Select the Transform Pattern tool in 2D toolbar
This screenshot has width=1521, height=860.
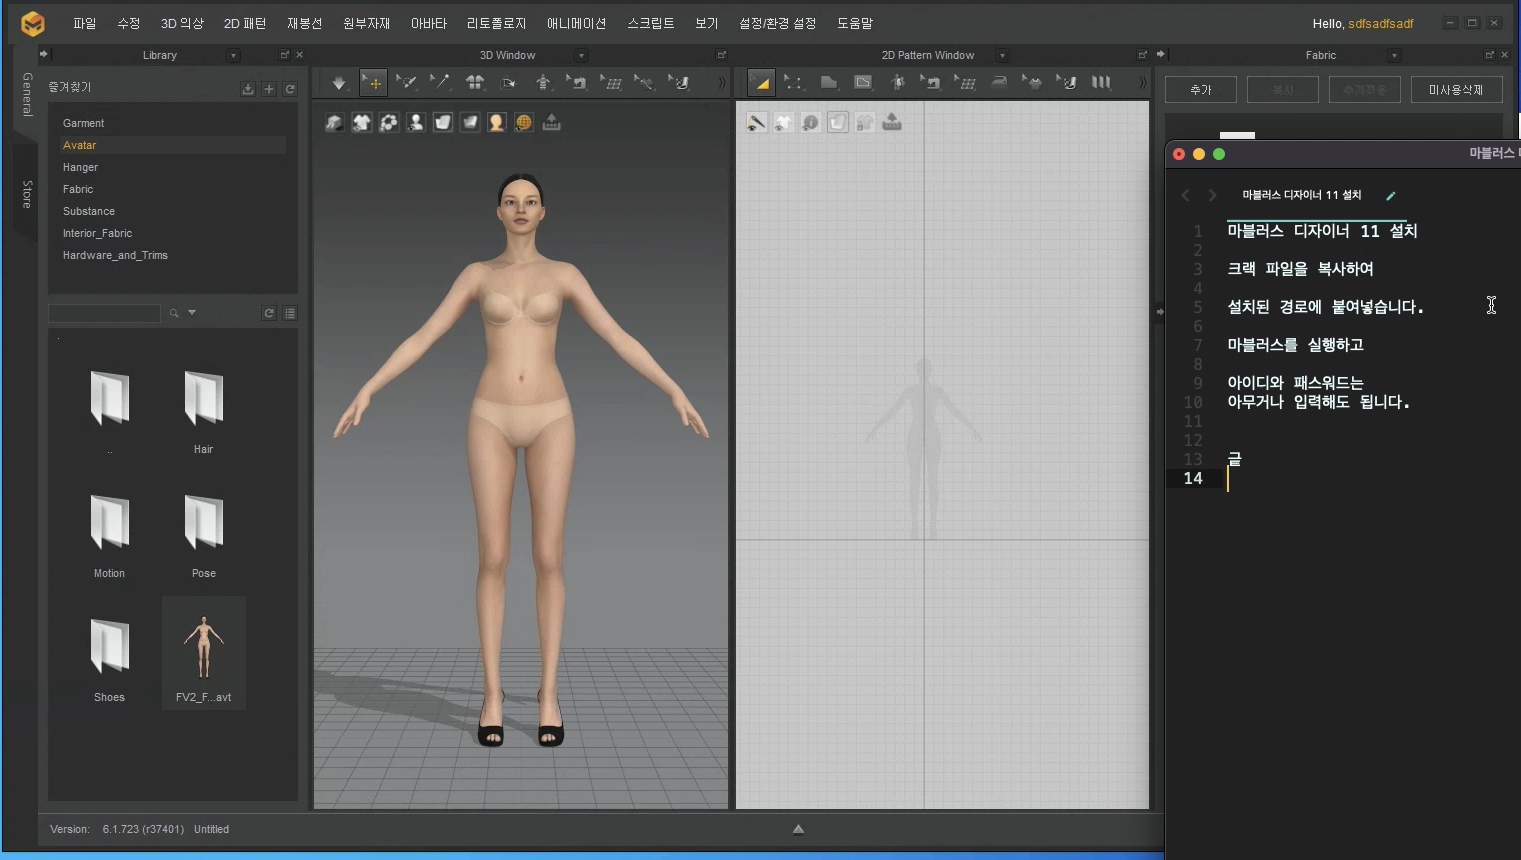(x=761, y=83)
